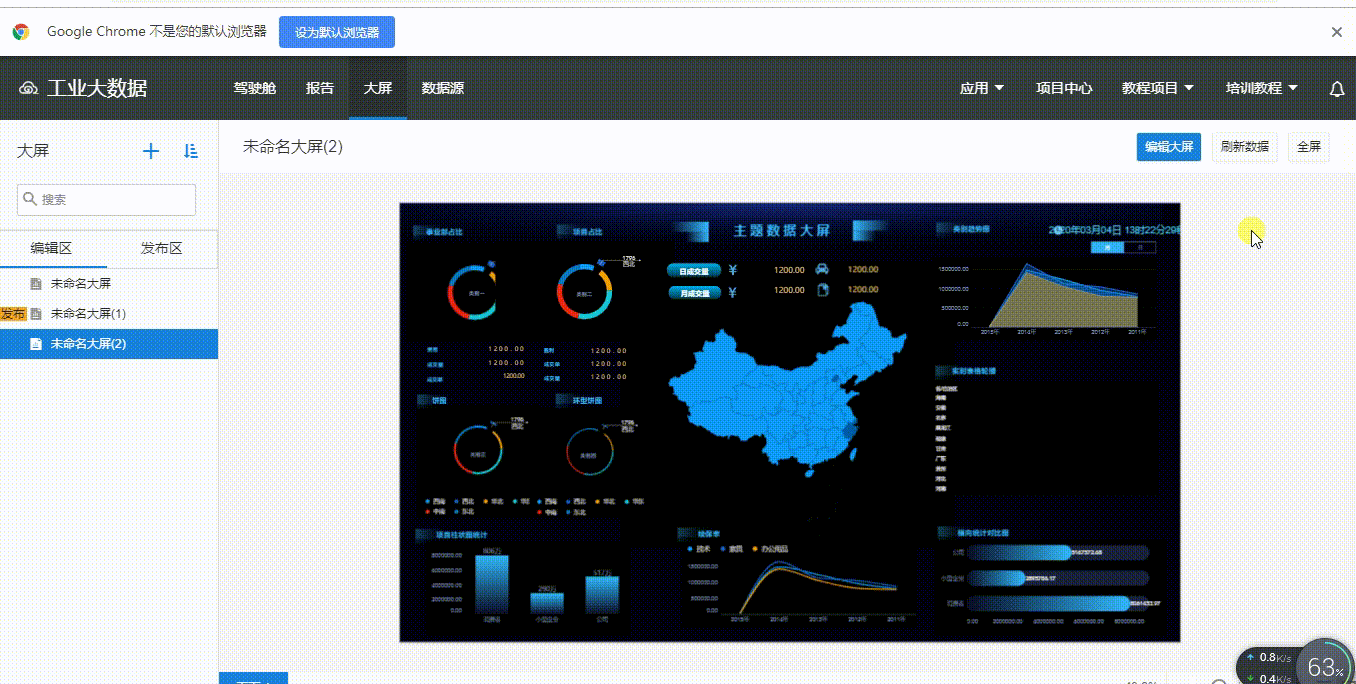Expand the 培训教程 dropdown menu
The width and height of the screenshot is (1356, 684).
[x=1261, y=88]
